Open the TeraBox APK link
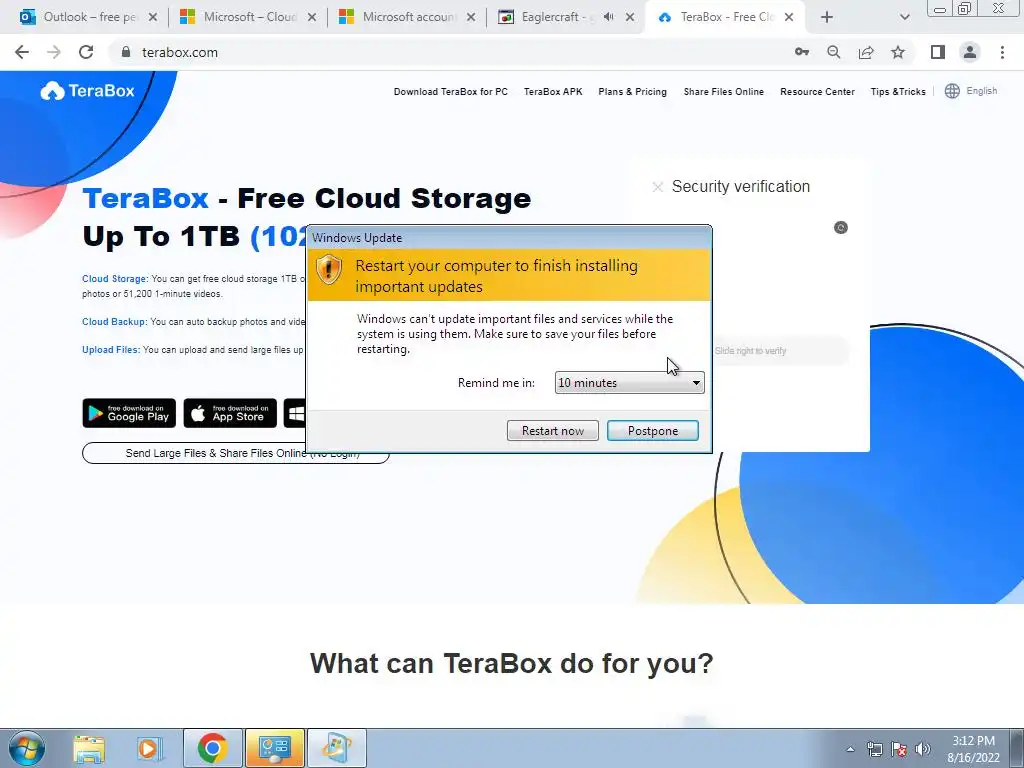1024x768 pixels. coord(553,92)
